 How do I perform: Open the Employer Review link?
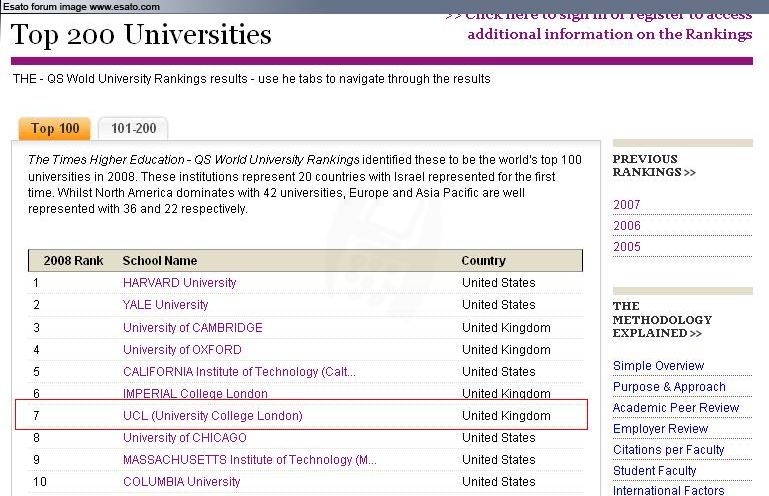(660, 429)
